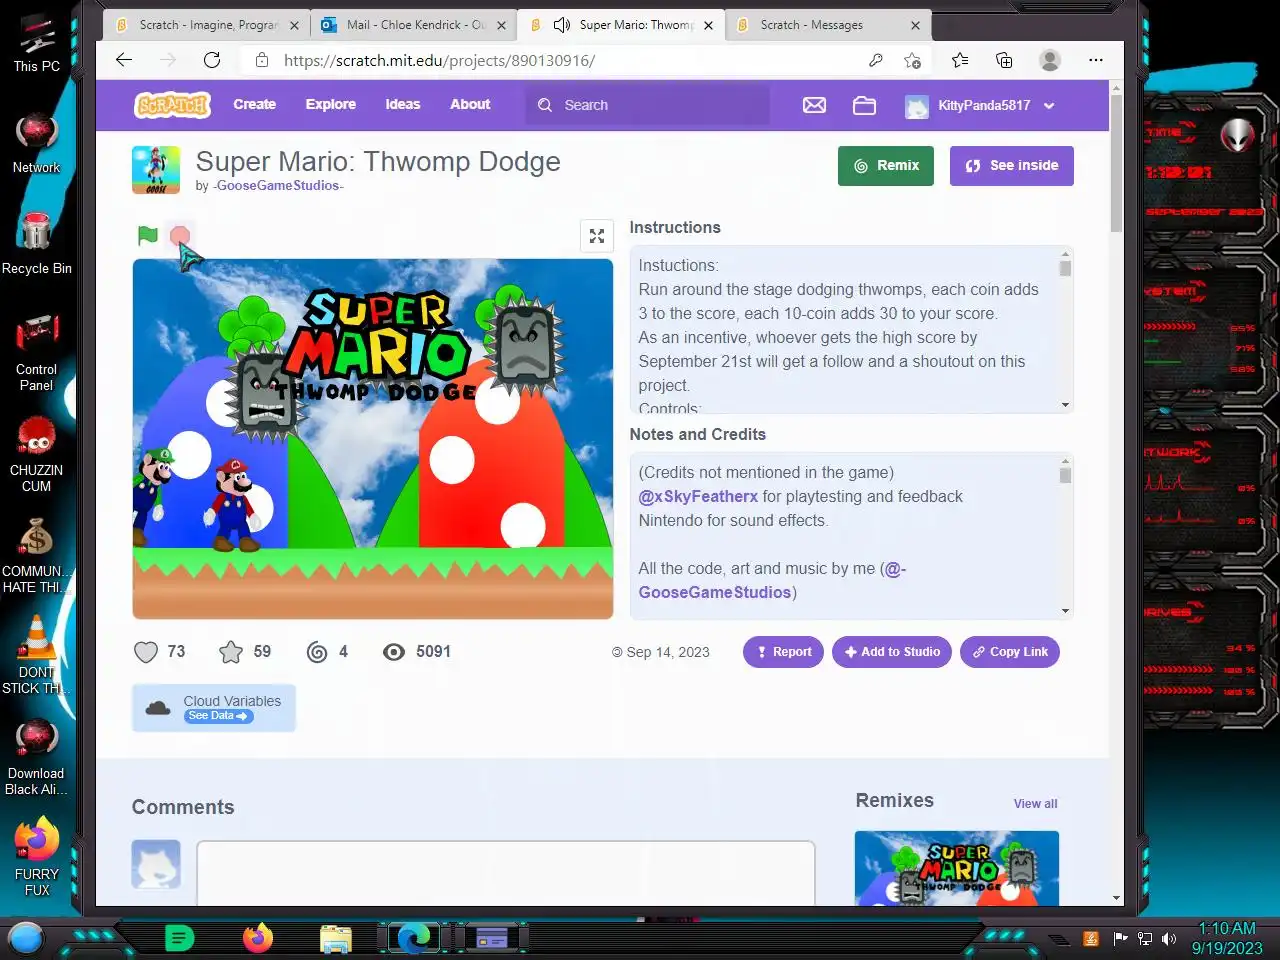Click the comment avatar image

click(156, 864)
